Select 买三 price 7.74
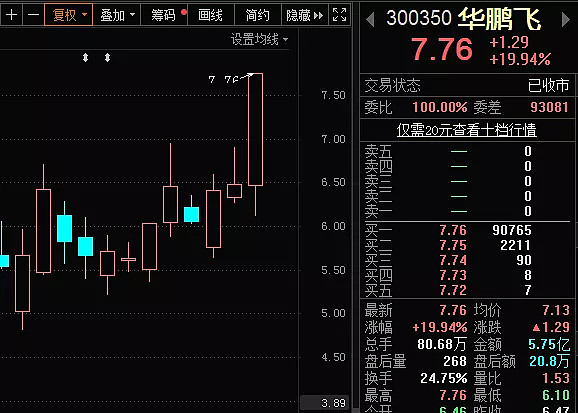Viewport: 578px width, 413px height. (x=453, y=260)
